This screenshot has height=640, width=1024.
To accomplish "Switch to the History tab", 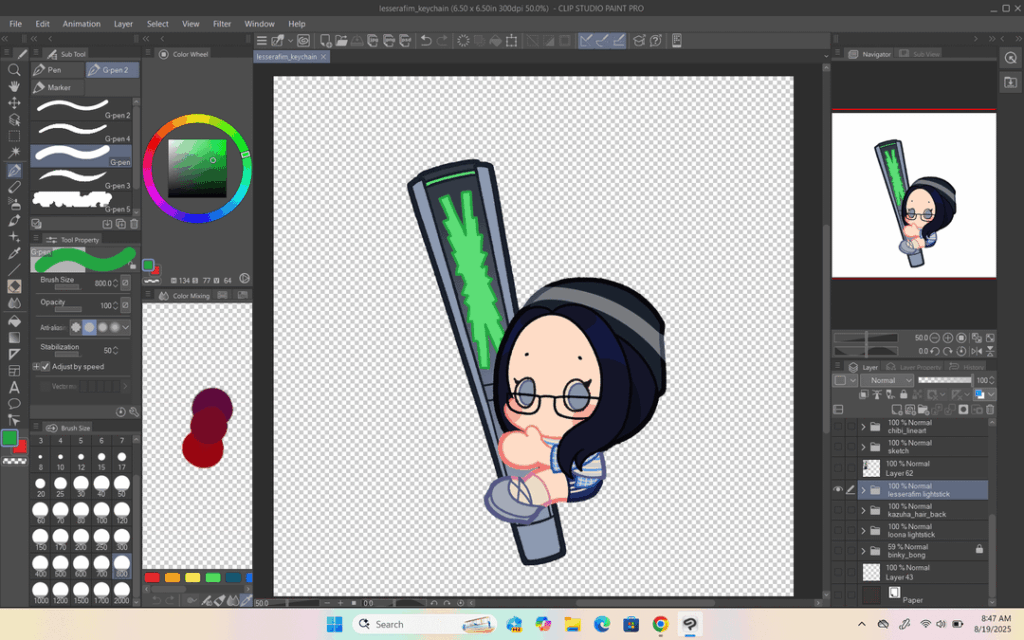I will point(973,367).
